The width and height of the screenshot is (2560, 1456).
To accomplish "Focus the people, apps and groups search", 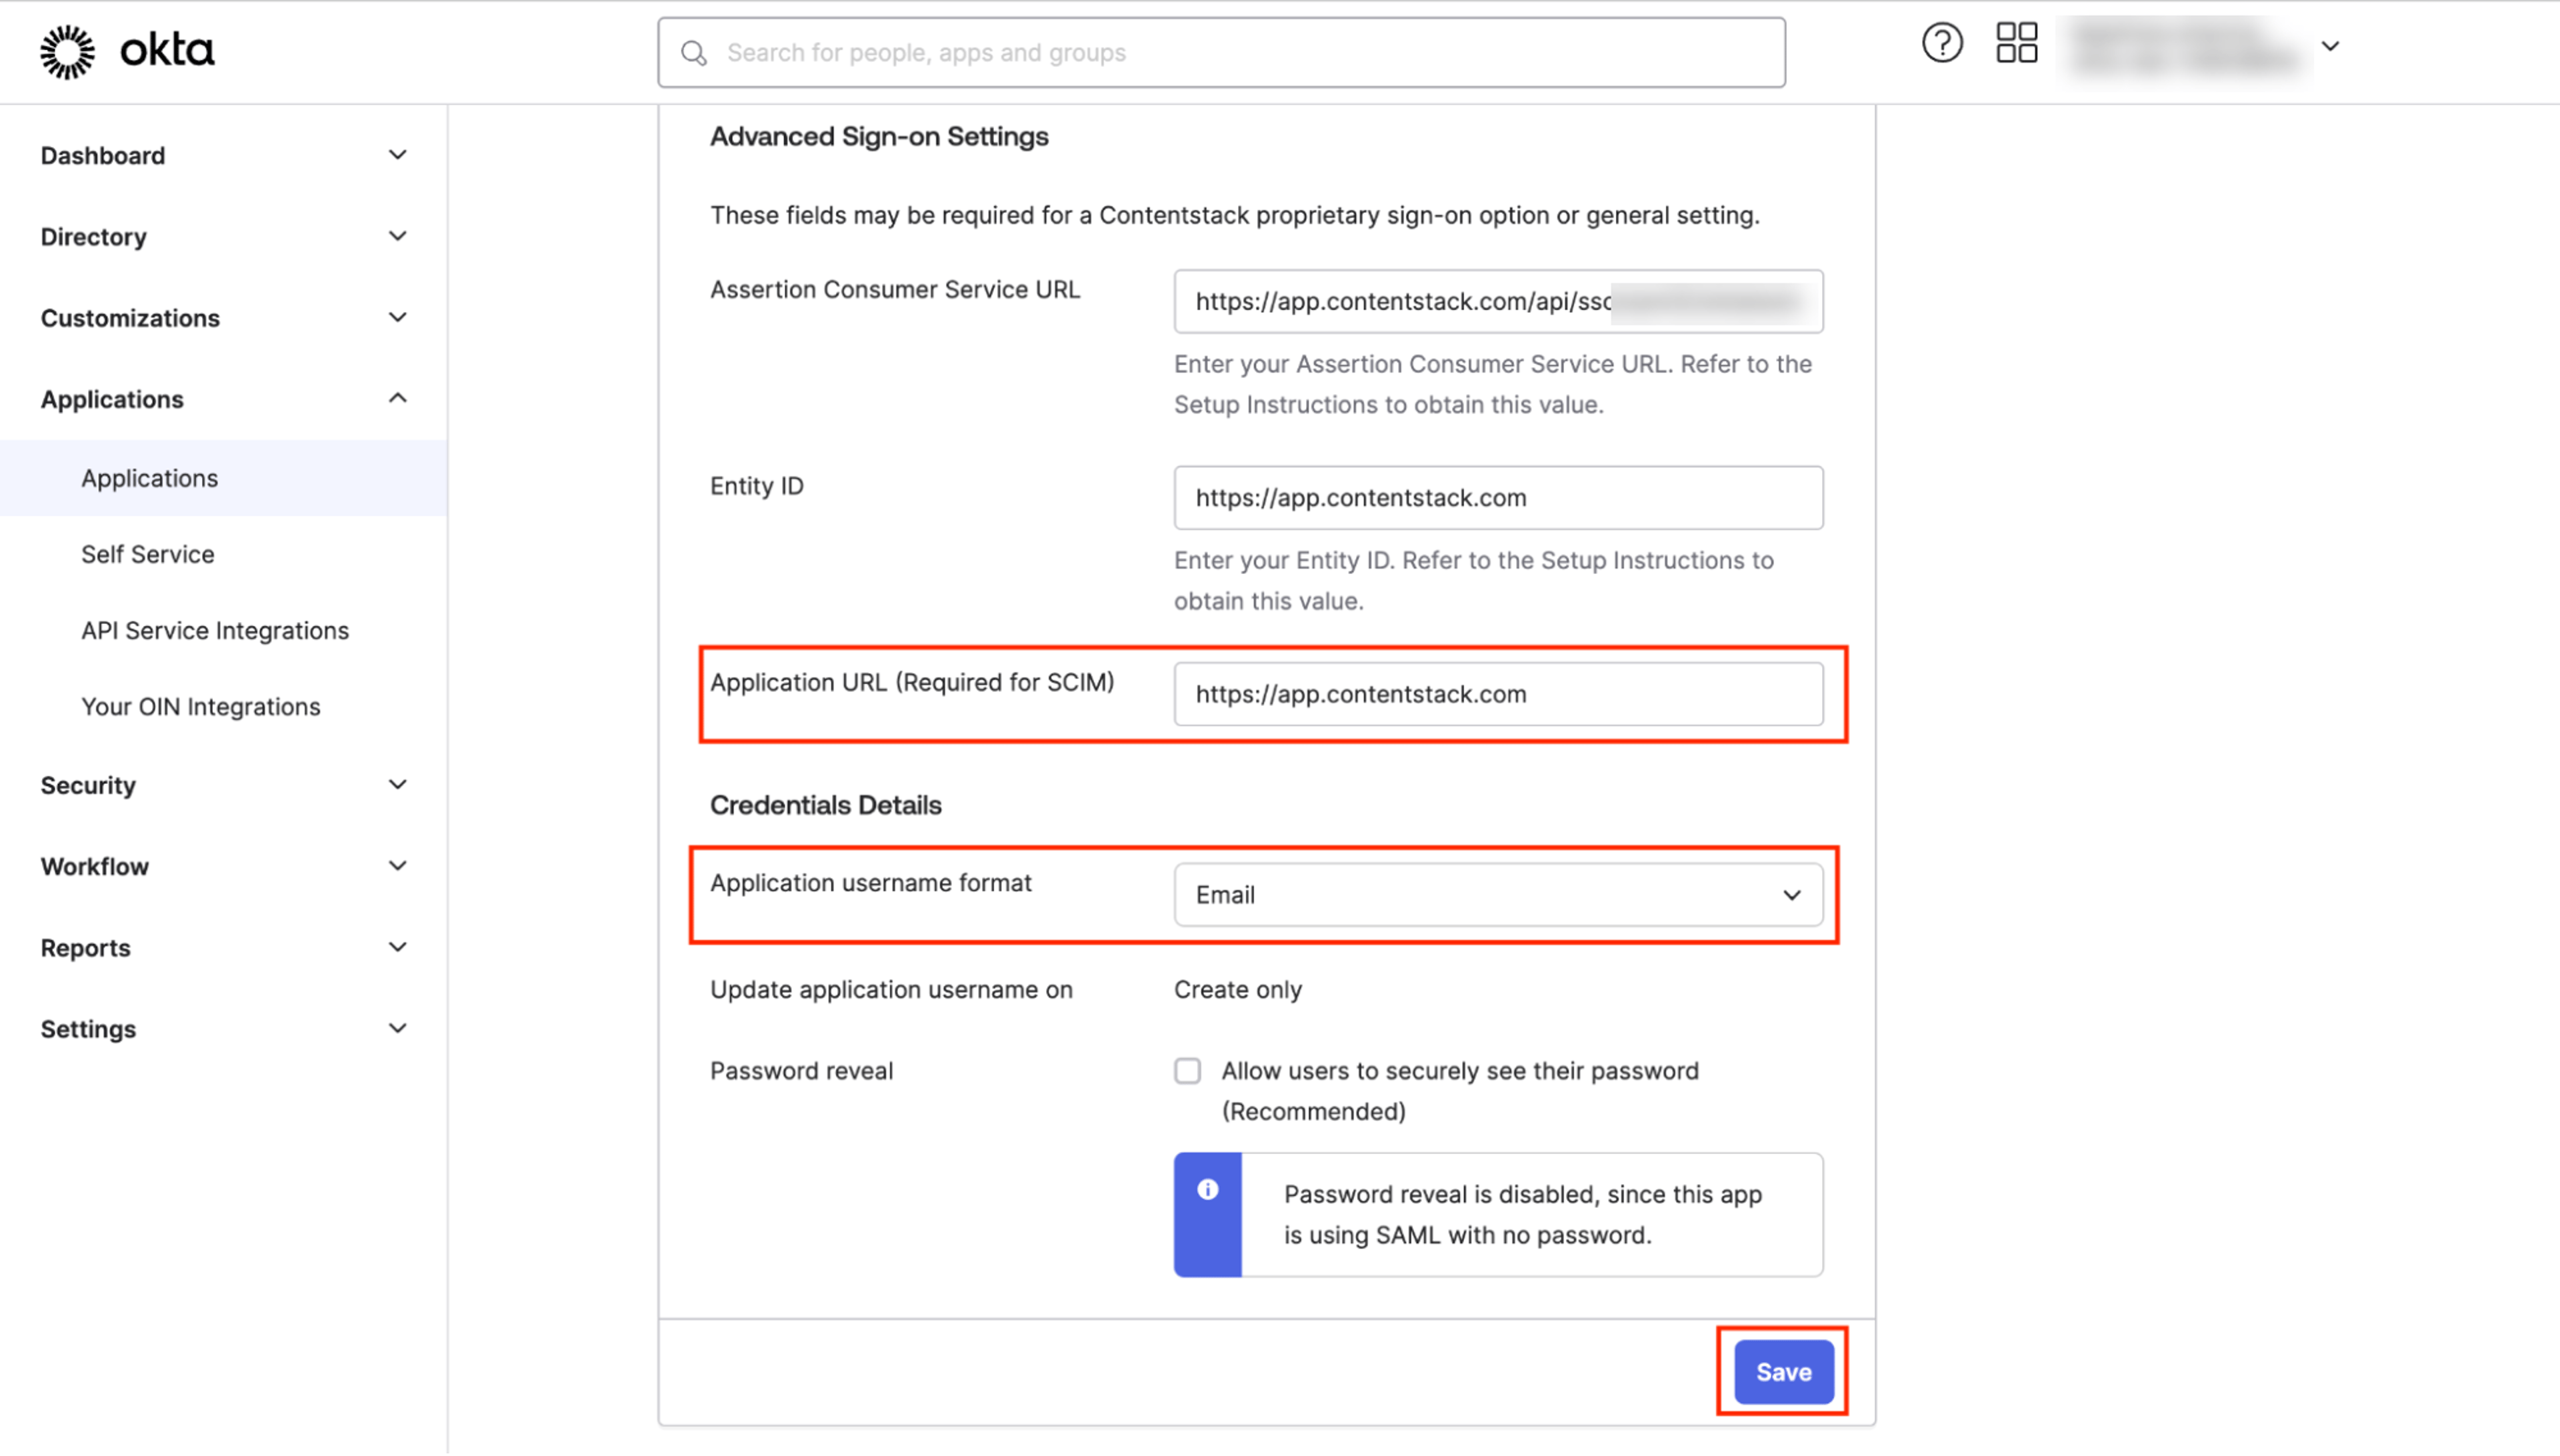I will point(1221,53).
